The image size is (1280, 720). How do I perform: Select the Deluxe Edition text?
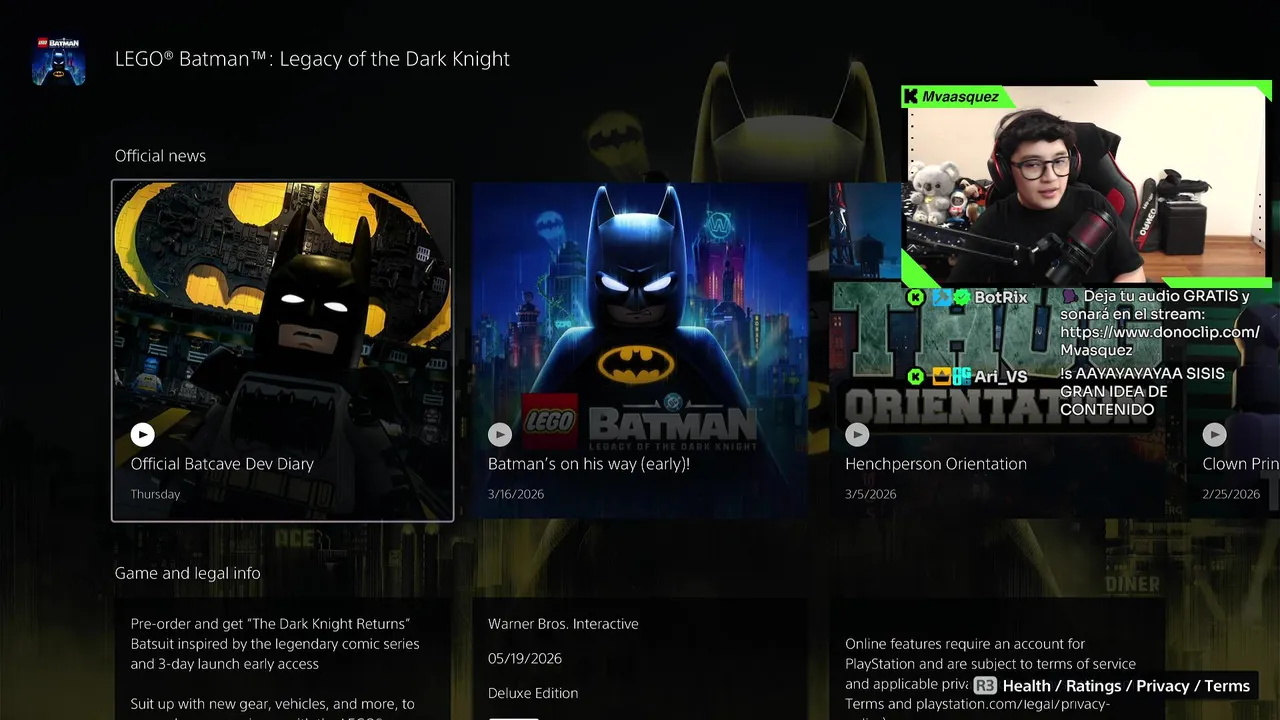[533, 693]
